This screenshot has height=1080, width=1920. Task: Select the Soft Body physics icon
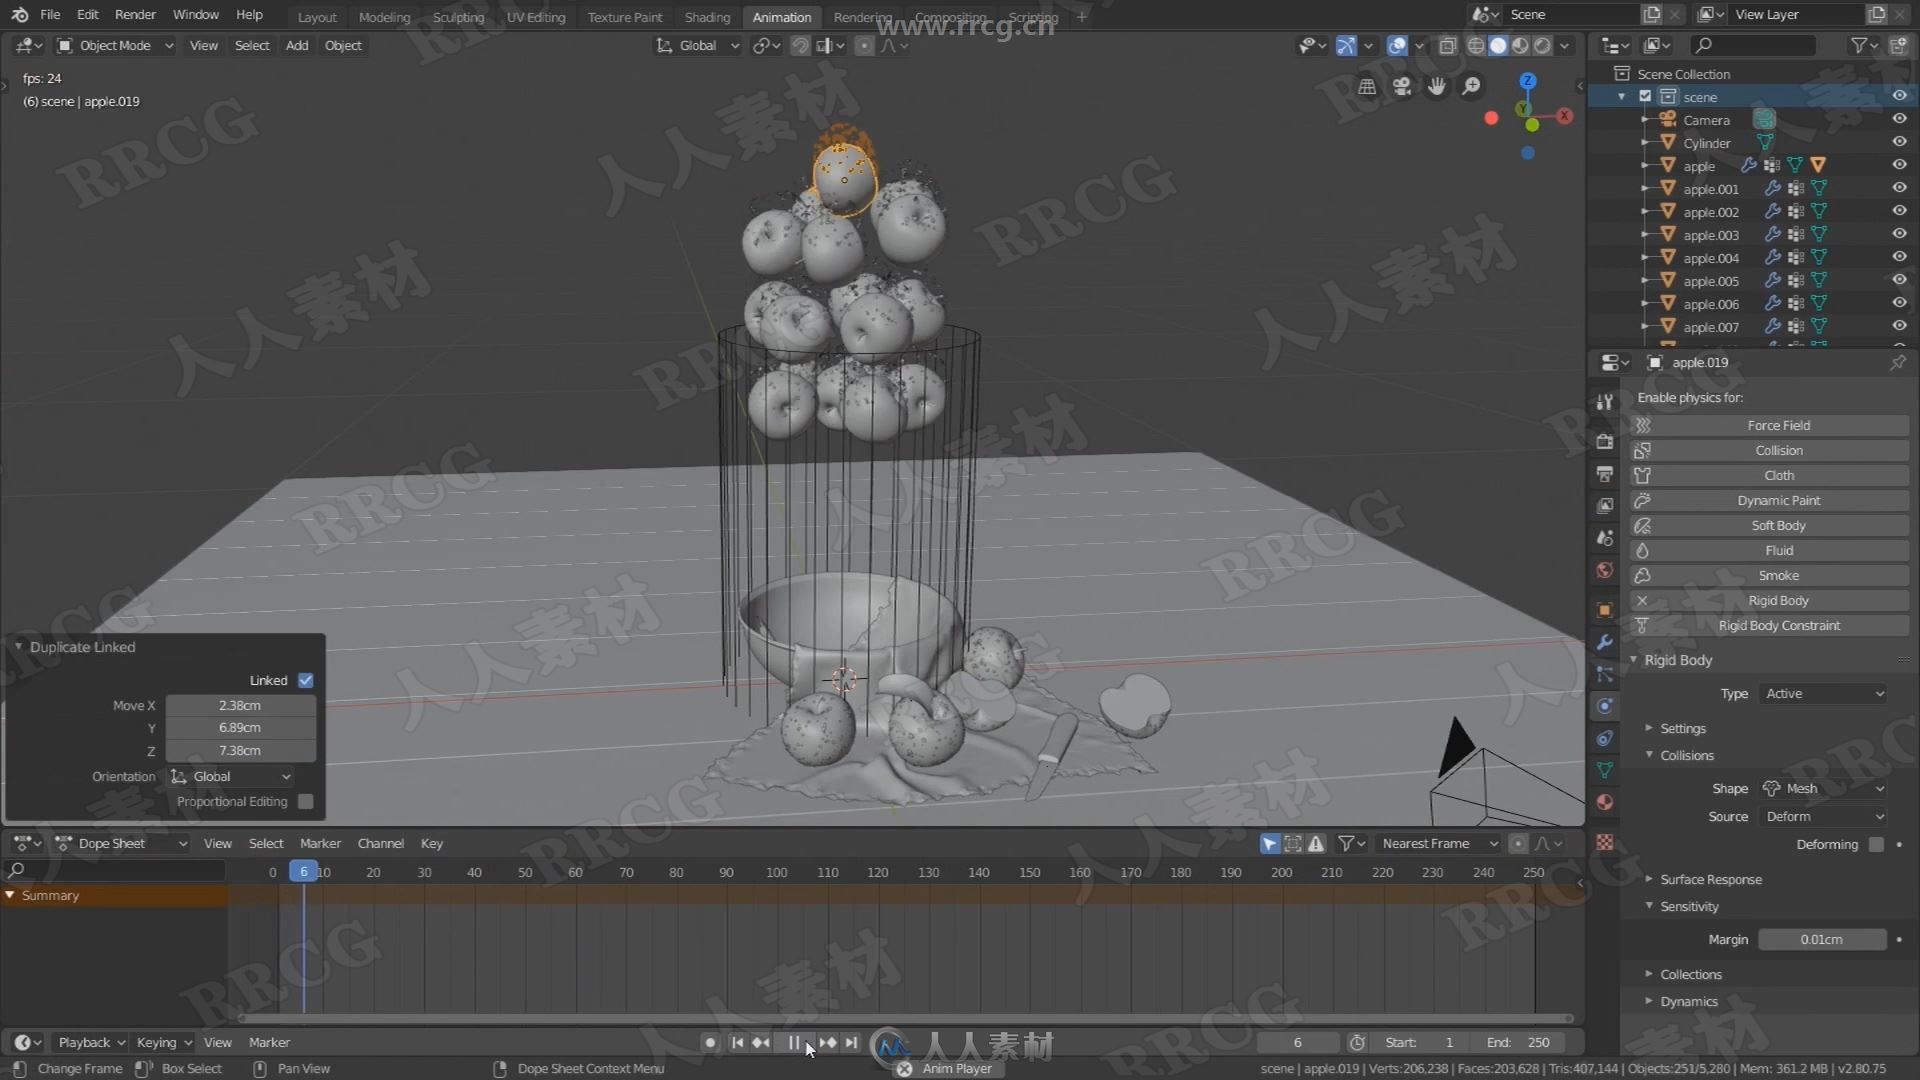click(x=1644, y=525)
